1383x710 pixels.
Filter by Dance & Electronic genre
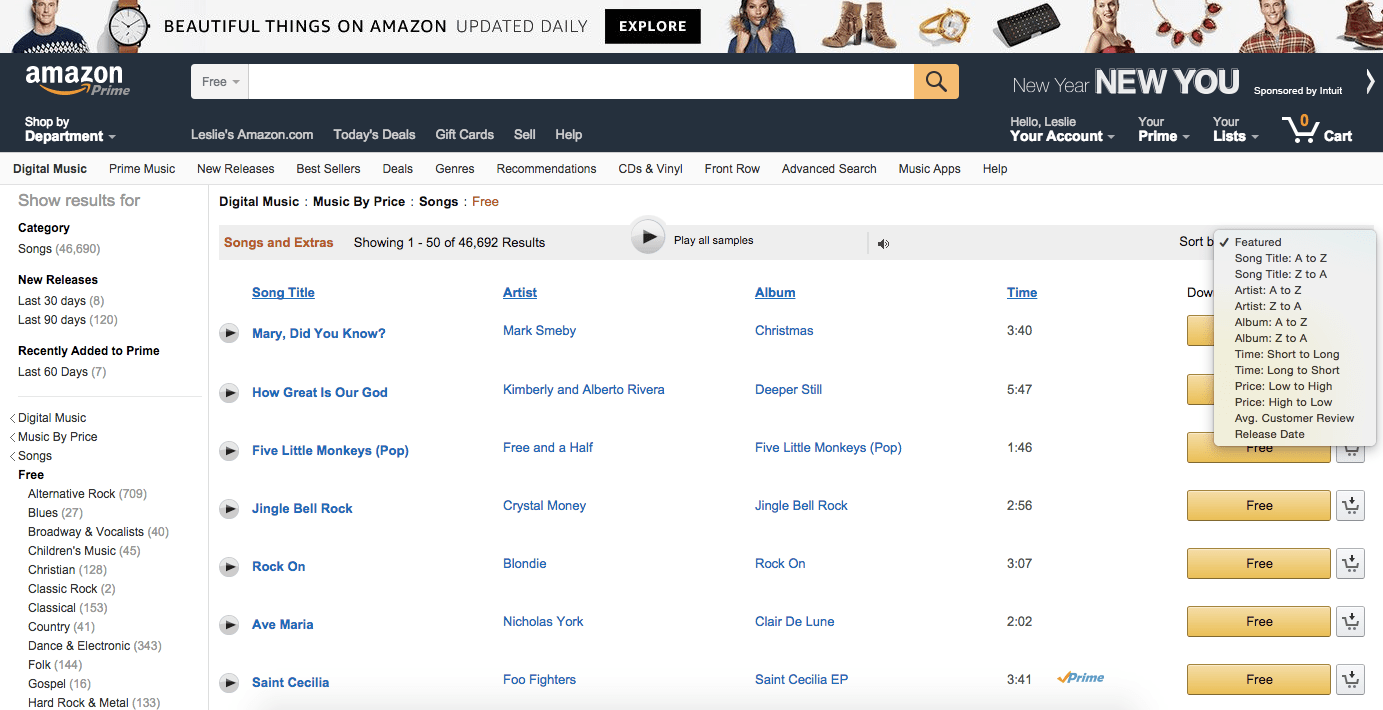pyautogui.click(x=94, y=646)
